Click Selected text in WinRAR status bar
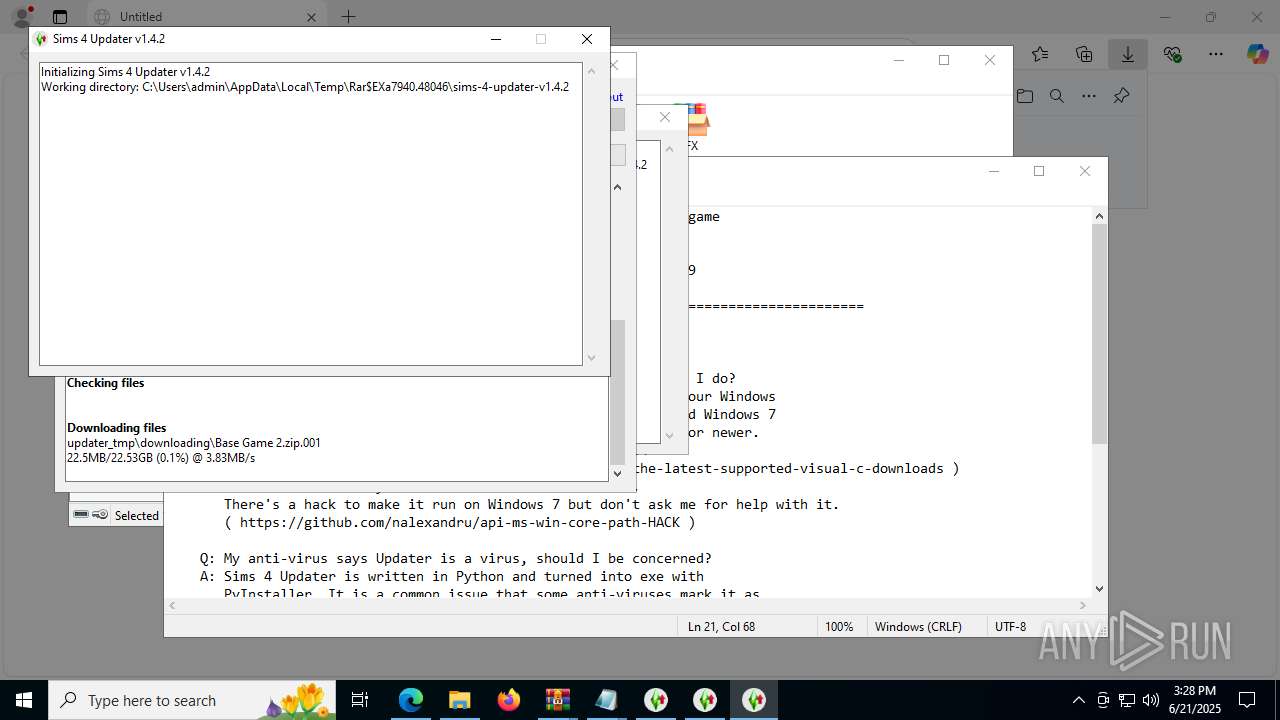The height and width of the screenshot is (720, 1280). (x=137, y=516)
